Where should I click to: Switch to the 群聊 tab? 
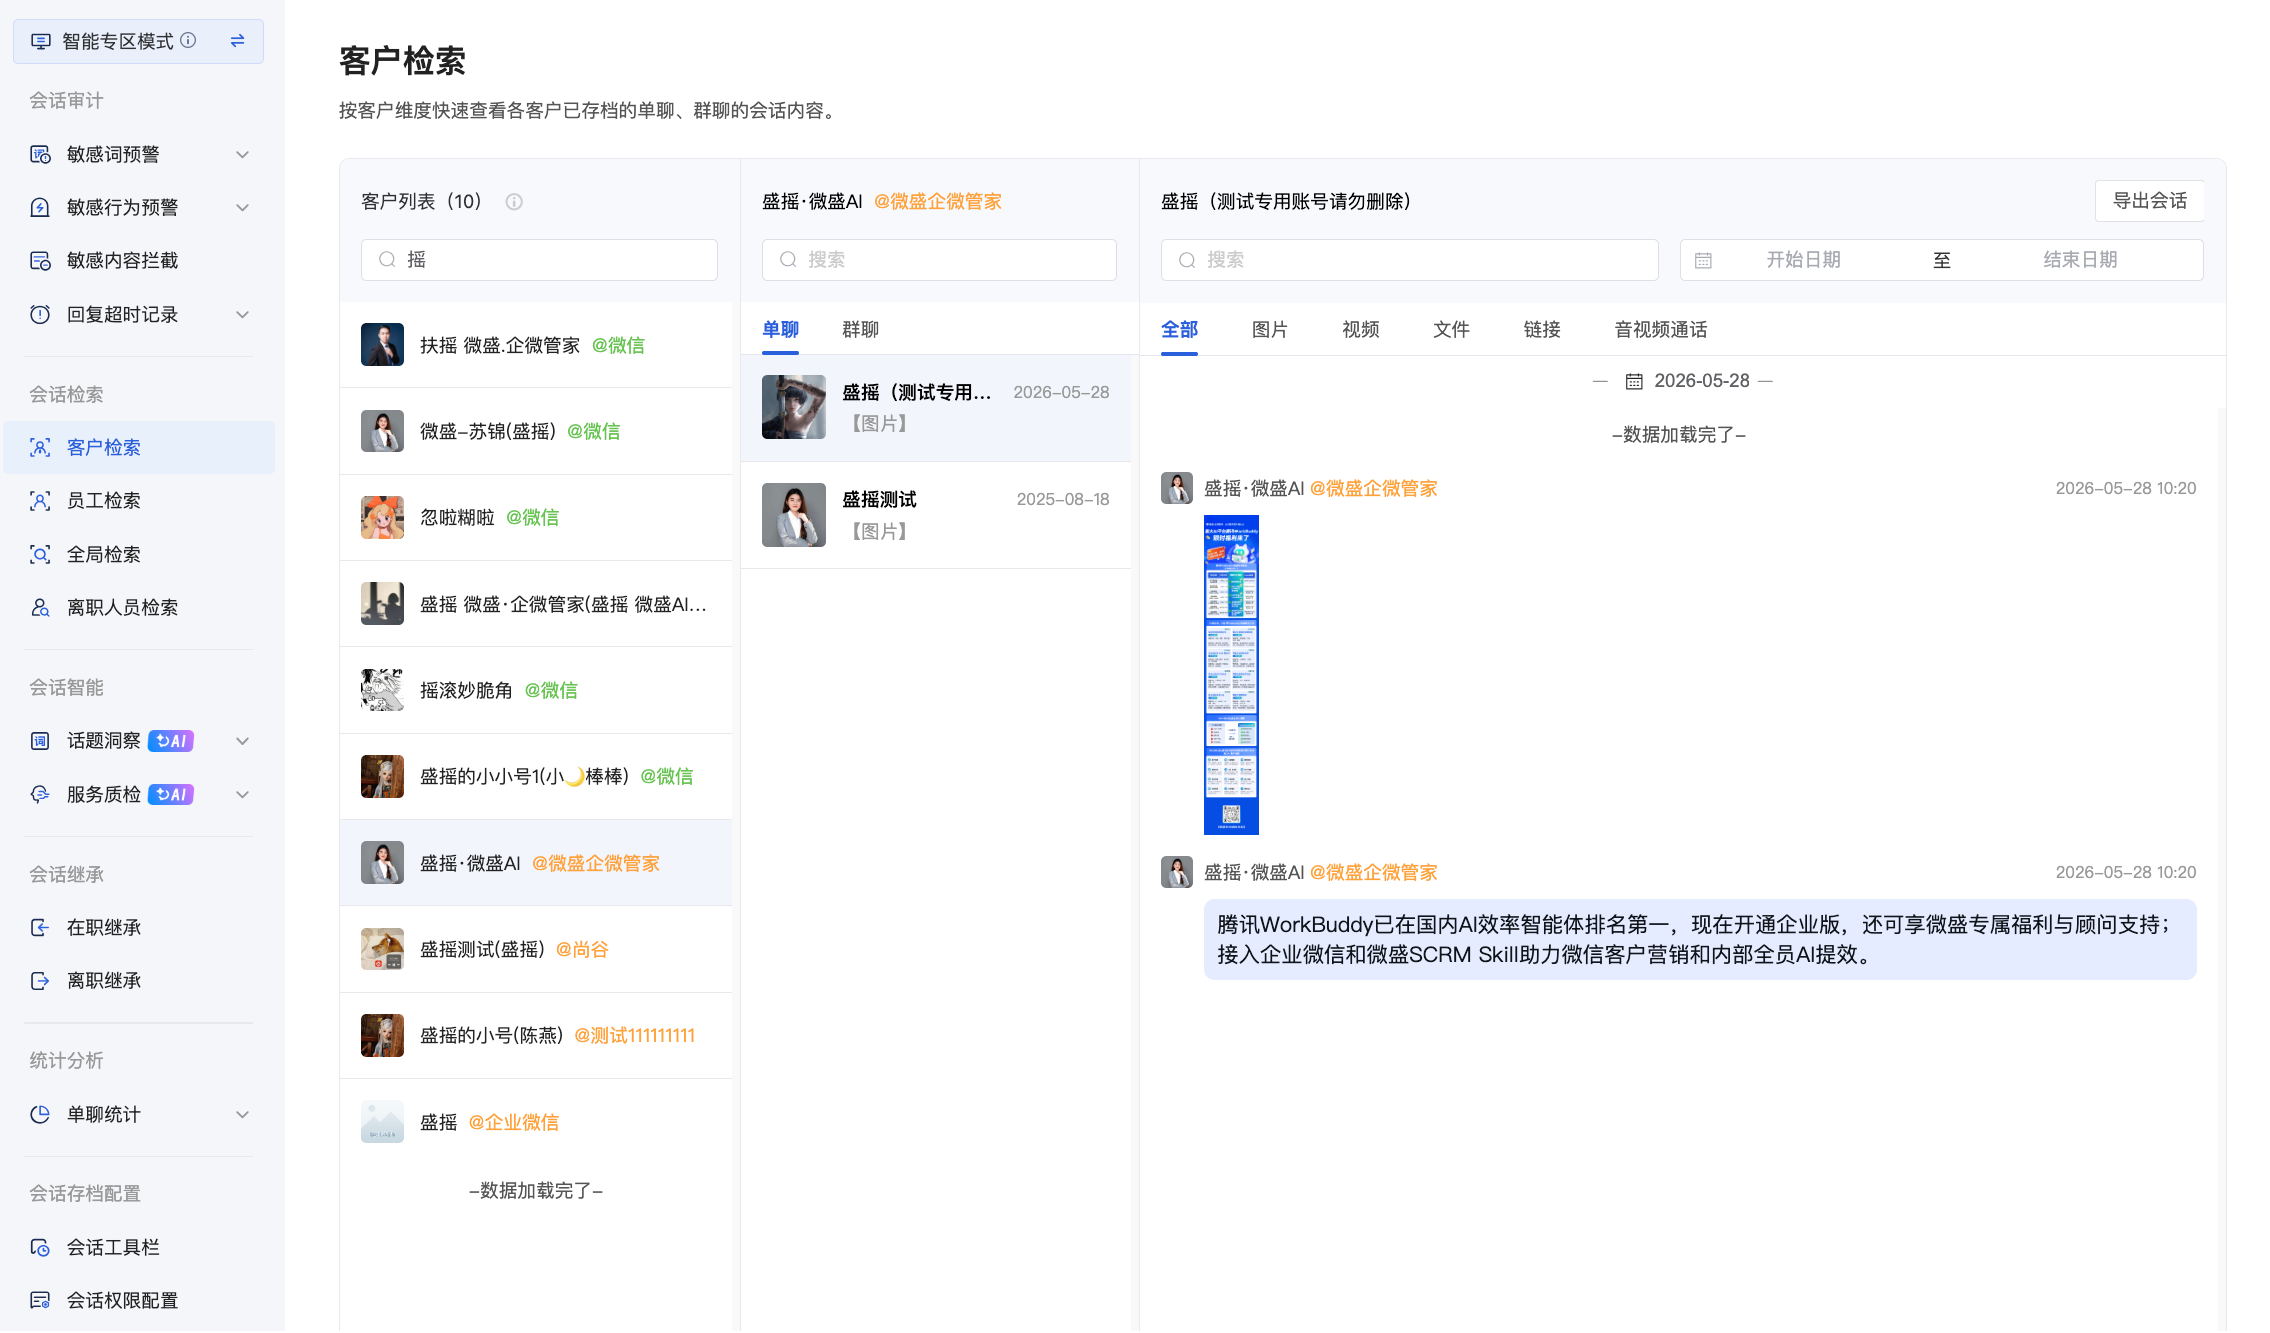pyautogui.click(x=860, y=330)
